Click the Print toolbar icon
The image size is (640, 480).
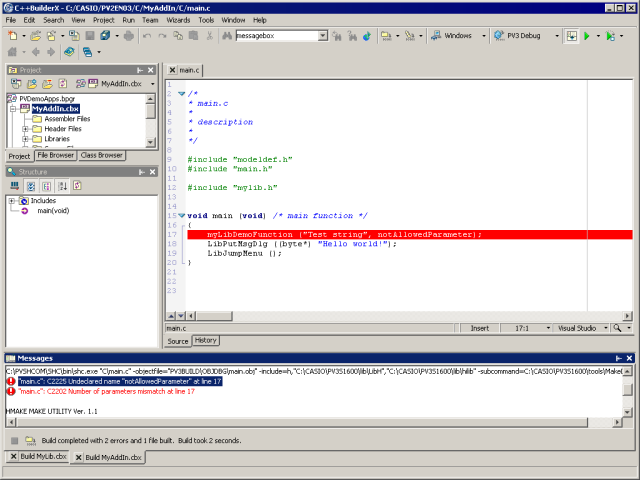click(x=129, y=36)
